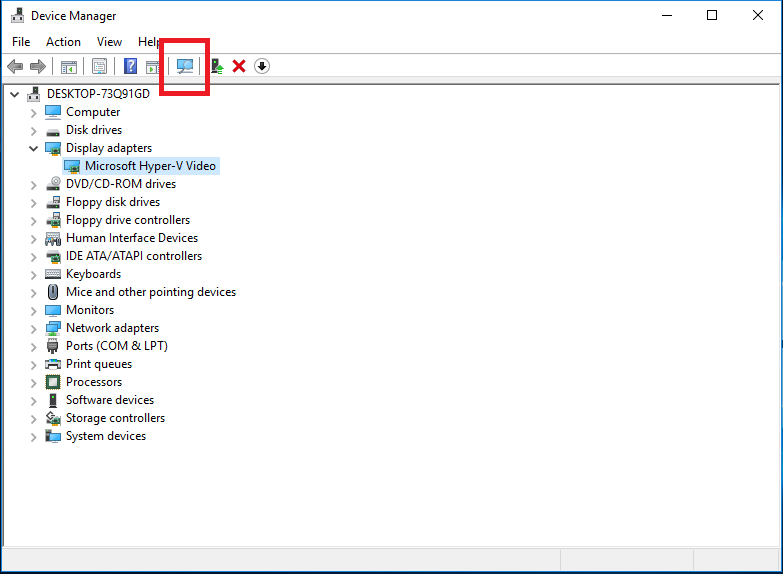Open the Action menu
Viewport: 783px width, 574px height.
pos(63,42)
